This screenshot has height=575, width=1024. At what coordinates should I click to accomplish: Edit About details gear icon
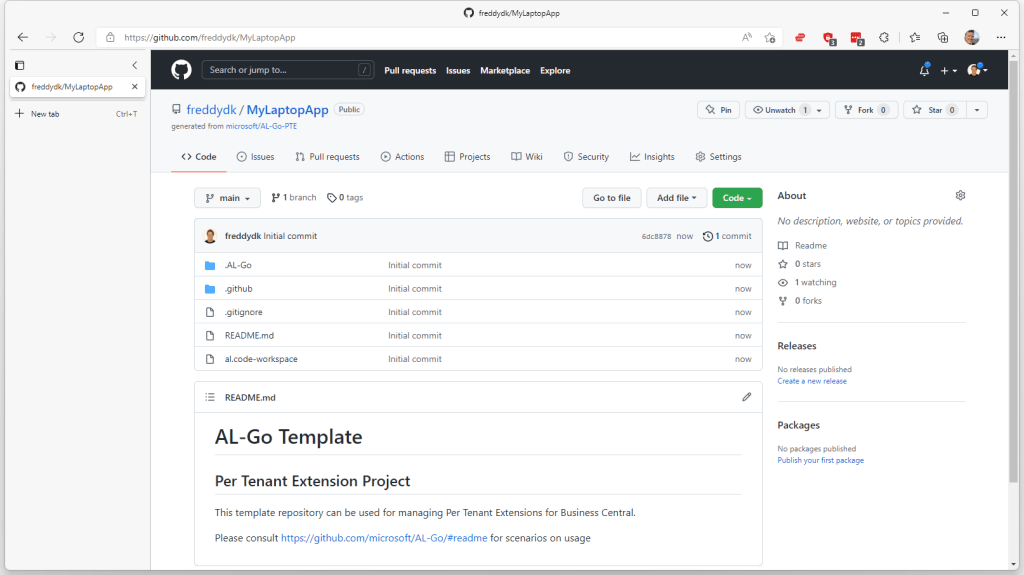960,195
